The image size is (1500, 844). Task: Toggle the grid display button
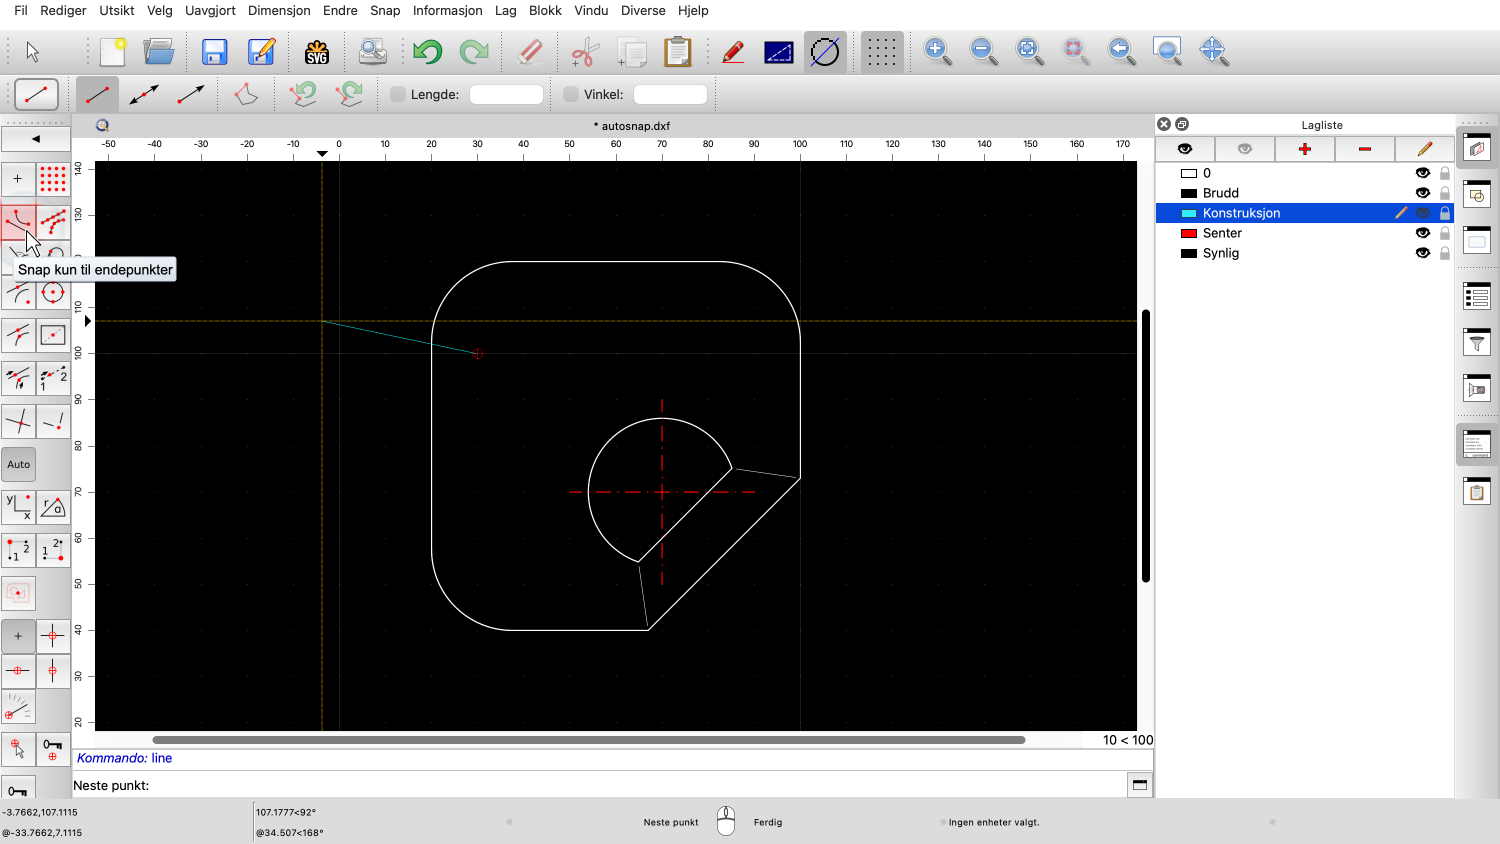881,52
